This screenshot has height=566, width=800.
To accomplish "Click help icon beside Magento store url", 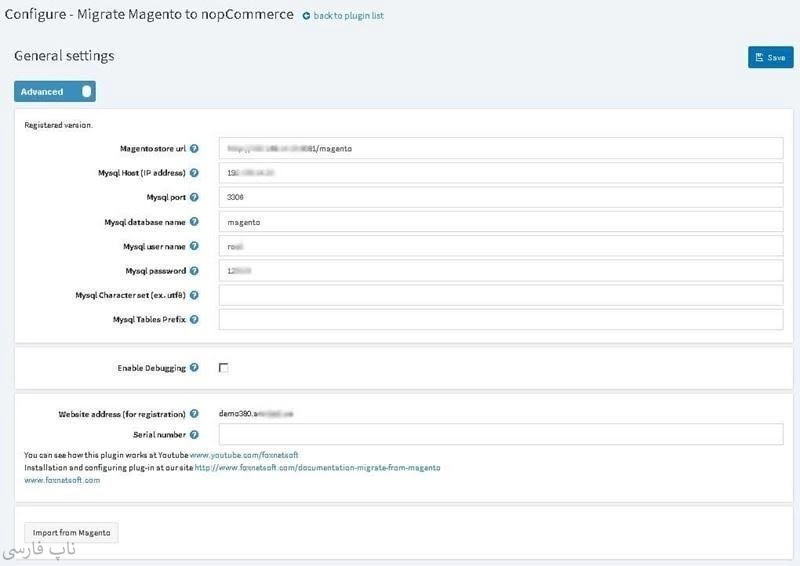I will click(194, 149).
